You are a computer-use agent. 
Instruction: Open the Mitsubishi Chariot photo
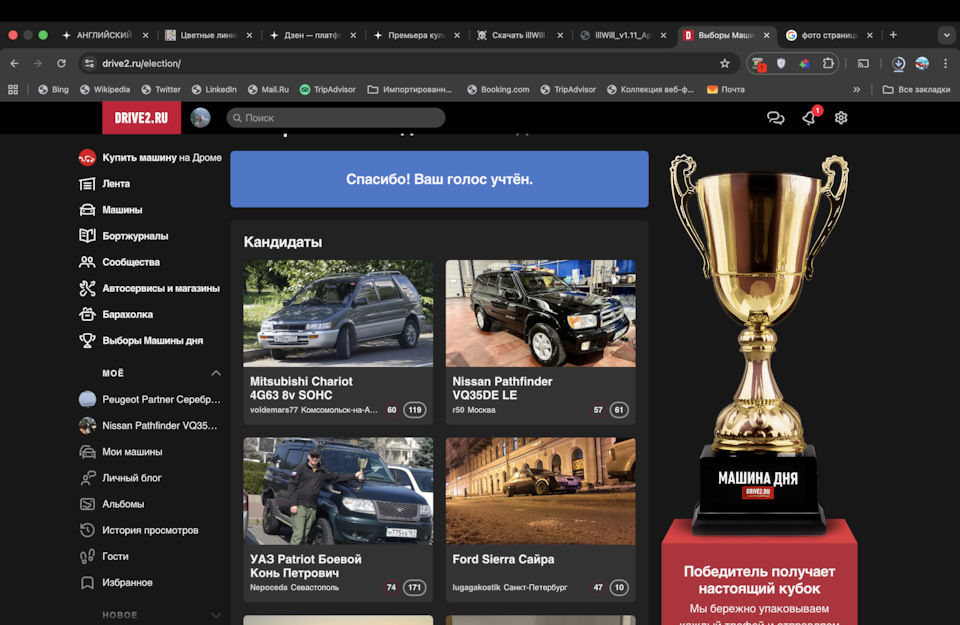pos(338,313)
